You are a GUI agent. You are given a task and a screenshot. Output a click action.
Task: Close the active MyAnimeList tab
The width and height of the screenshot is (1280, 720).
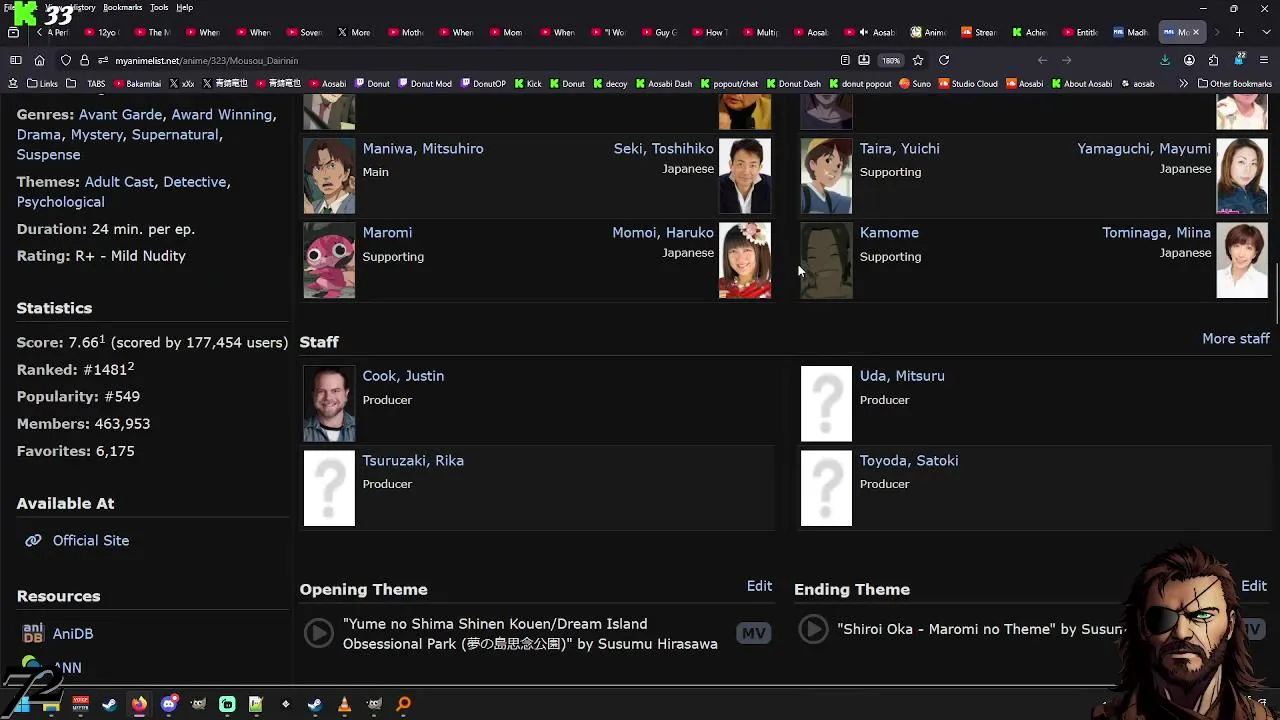point(1195,32)
